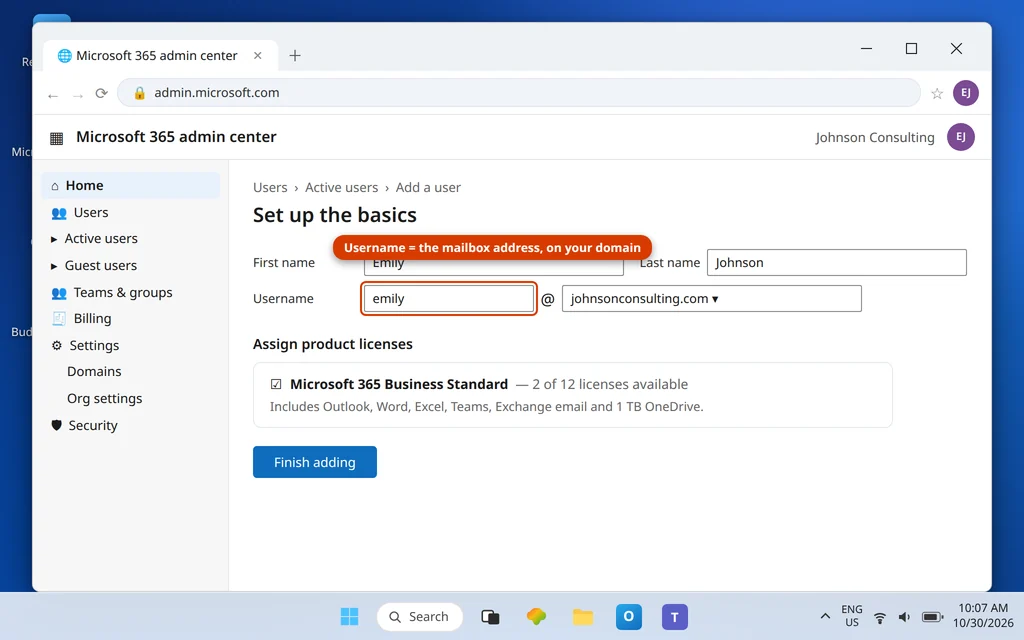Bookmark this page with star icon
This screenshot has height=640, width=1024.
937,93
